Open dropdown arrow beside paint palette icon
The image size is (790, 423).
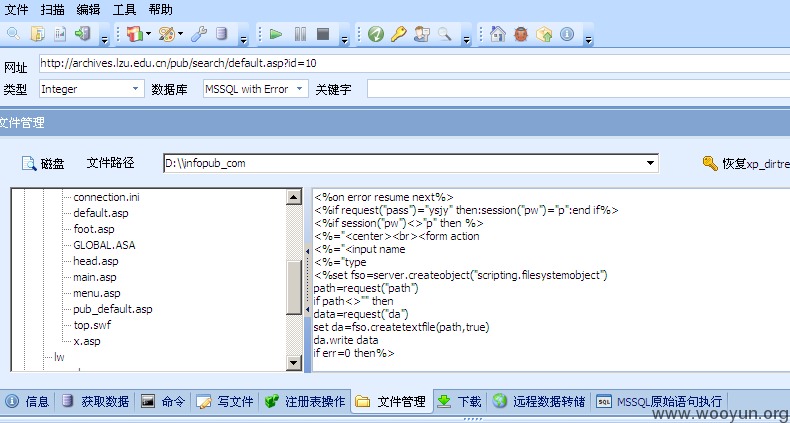[x=180, y=34]
